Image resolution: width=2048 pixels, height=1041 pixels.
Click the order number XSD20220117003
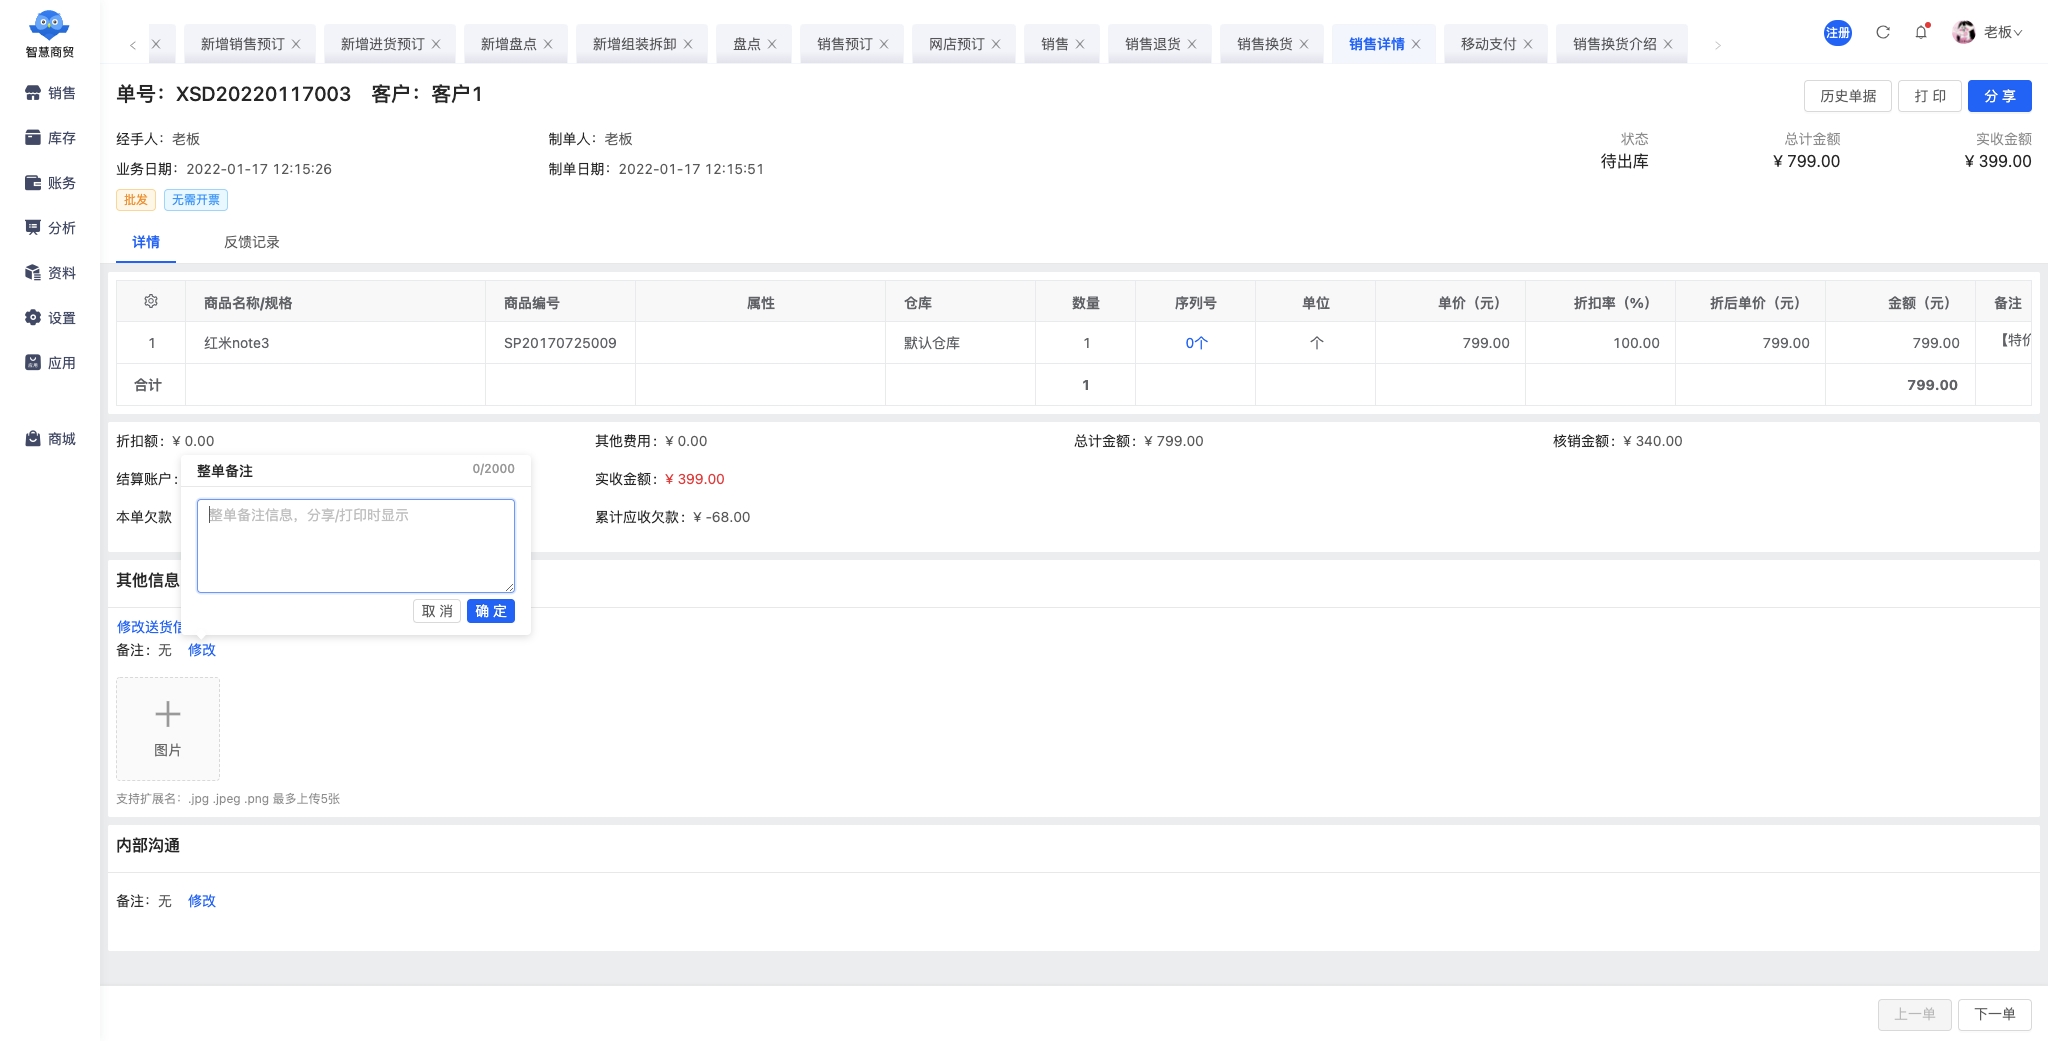point(263,94)
